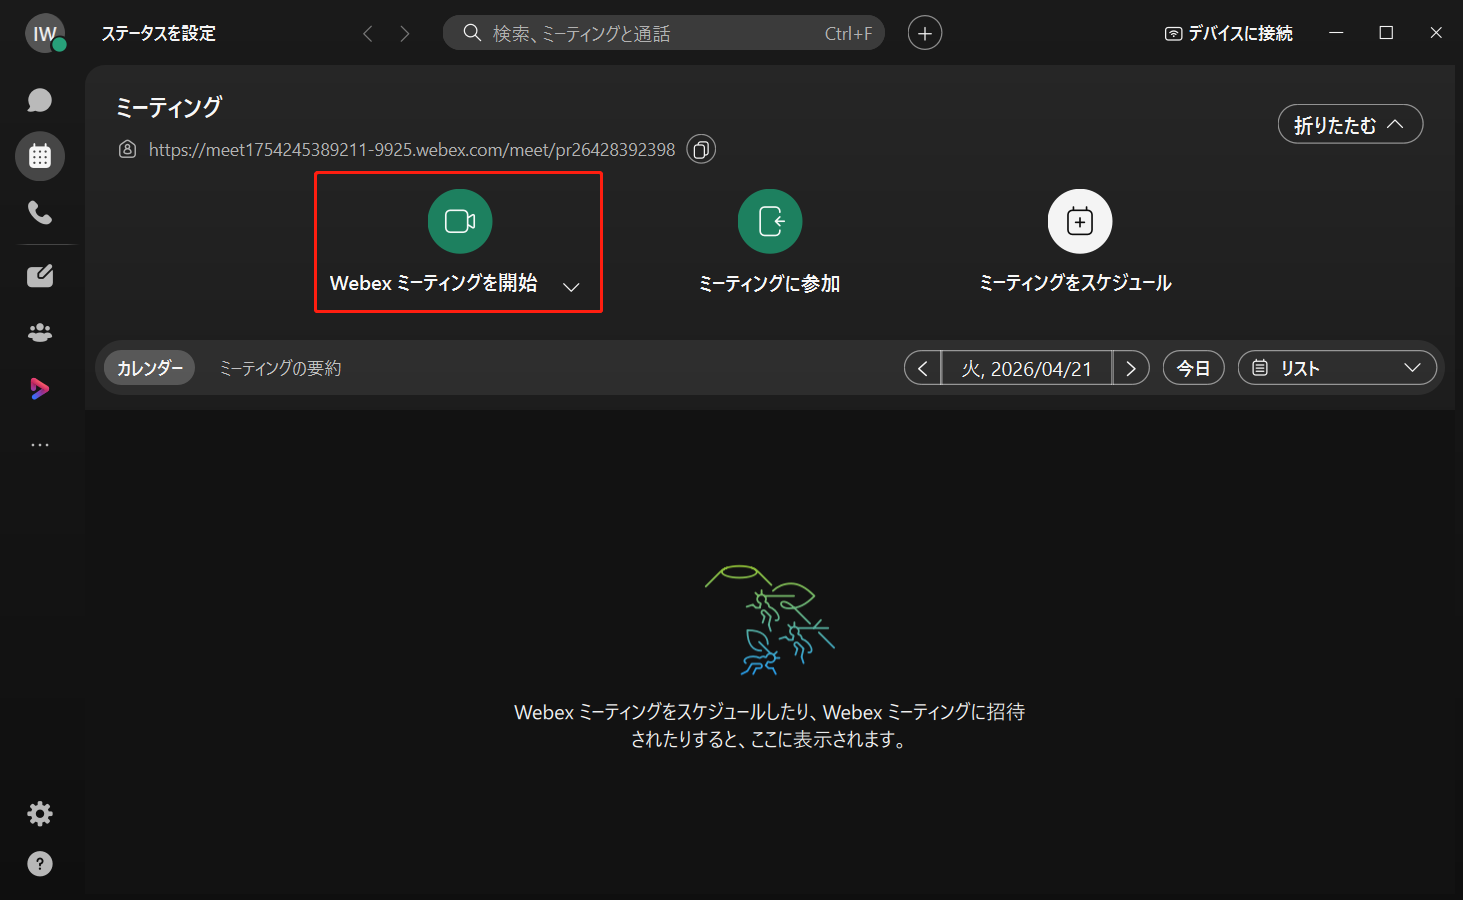Open the リスト view dropdown
1463x900 pixels.
pos(1337,368)
